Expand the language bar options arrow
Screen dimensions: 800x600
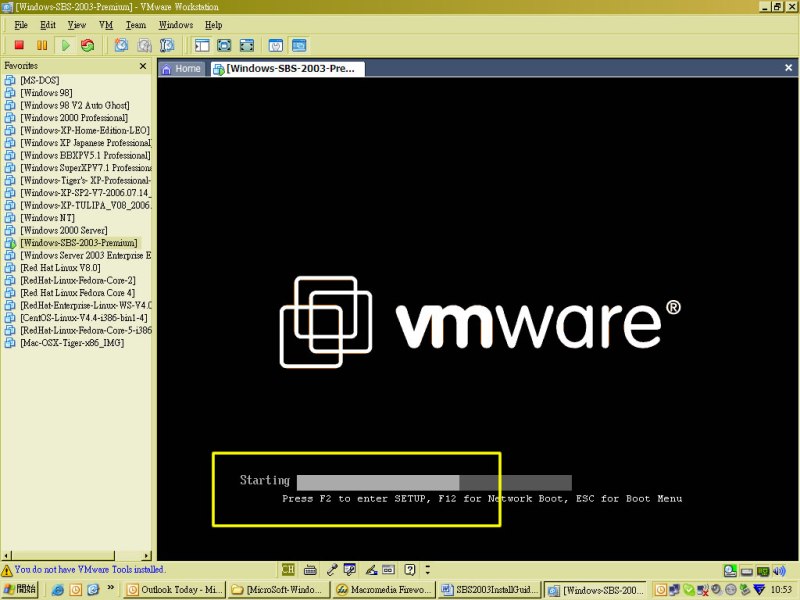(428, 569)
